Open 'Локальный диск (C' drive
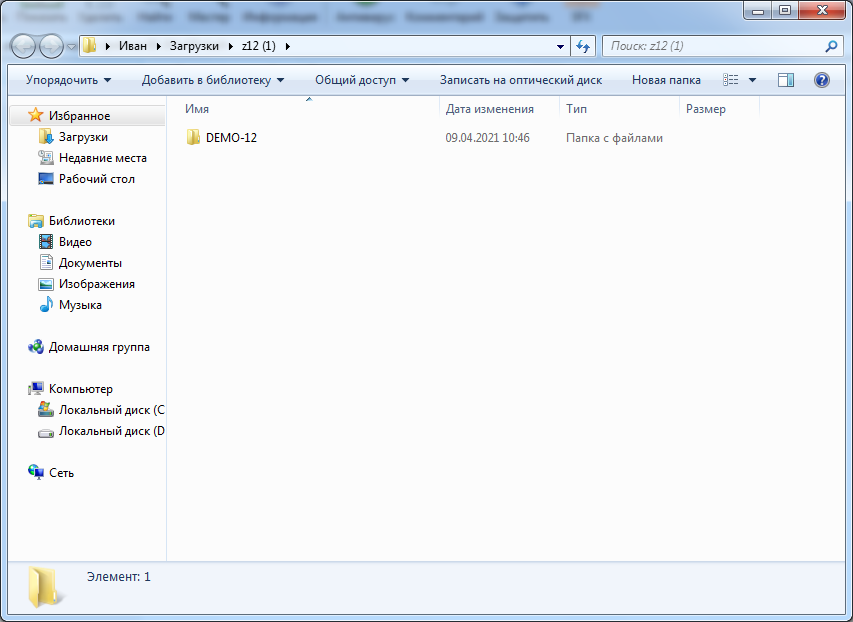 (112, 410)
